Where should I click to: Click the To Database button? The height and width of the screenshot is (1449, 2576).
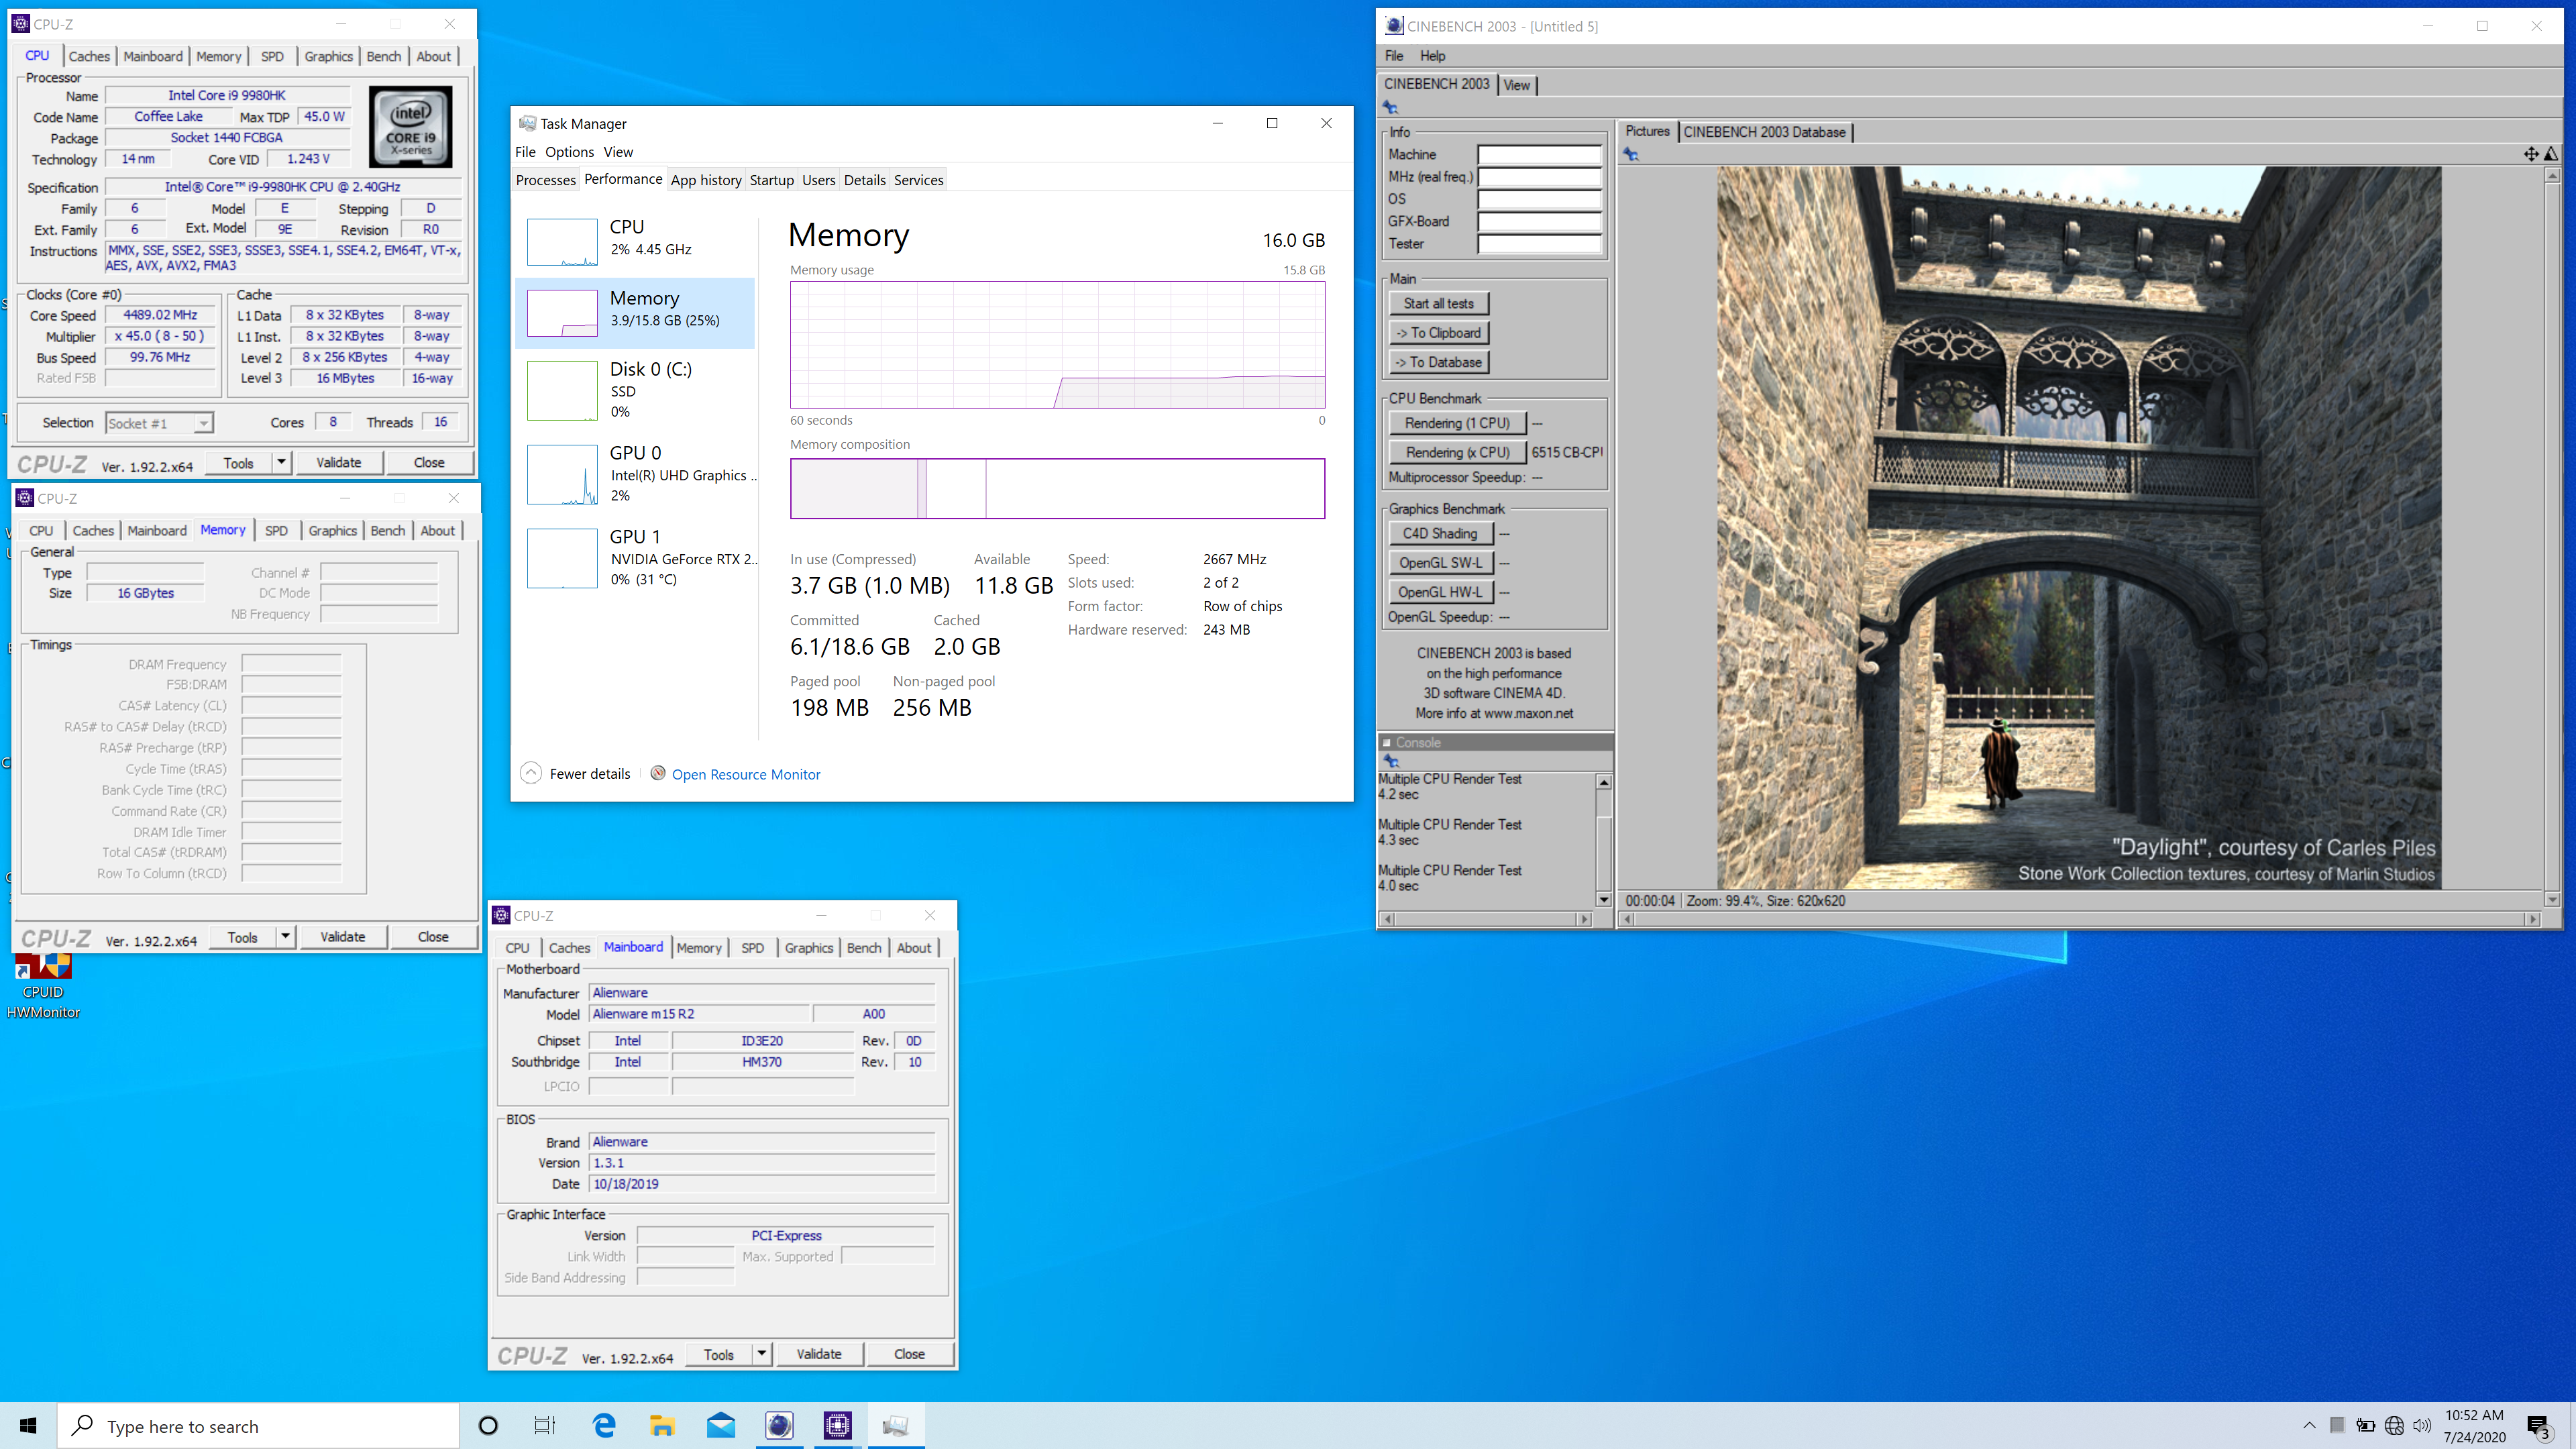pyautogui.click(x=1438, y=362)
